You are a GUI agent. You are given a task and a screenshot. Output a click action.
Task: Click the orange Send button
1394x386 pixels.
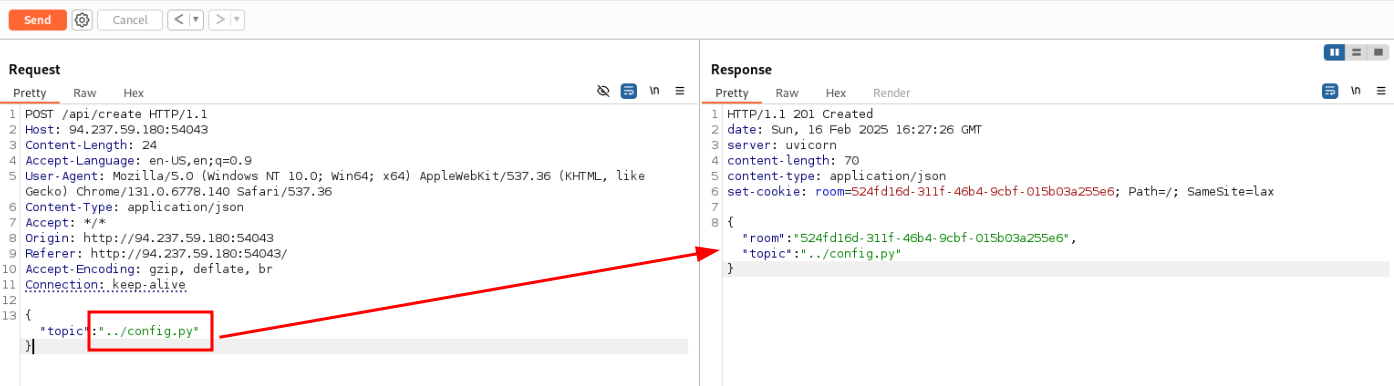(38, 20)
